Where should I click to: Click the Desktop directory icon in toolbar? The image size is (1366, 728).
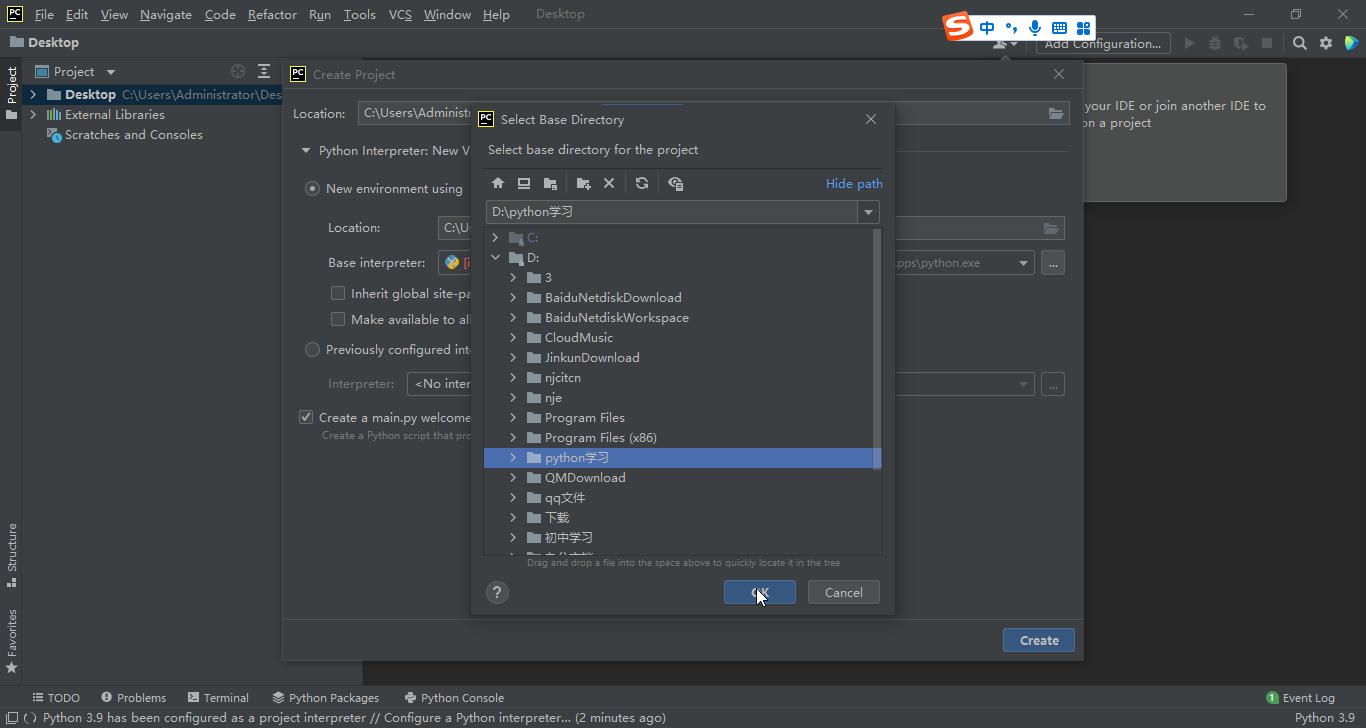tap(524, 183)
